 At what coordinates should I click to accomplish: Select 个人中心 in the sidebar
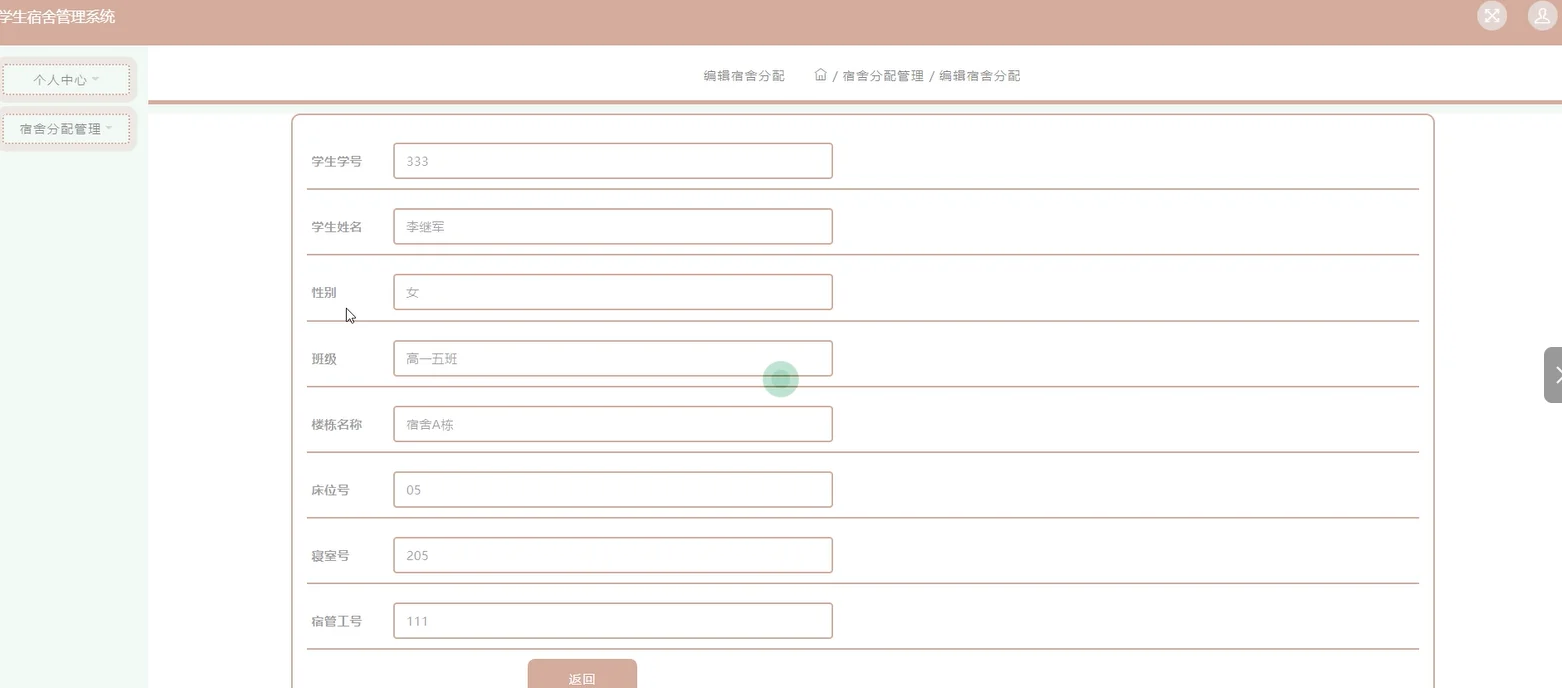(x=60, y=79)
